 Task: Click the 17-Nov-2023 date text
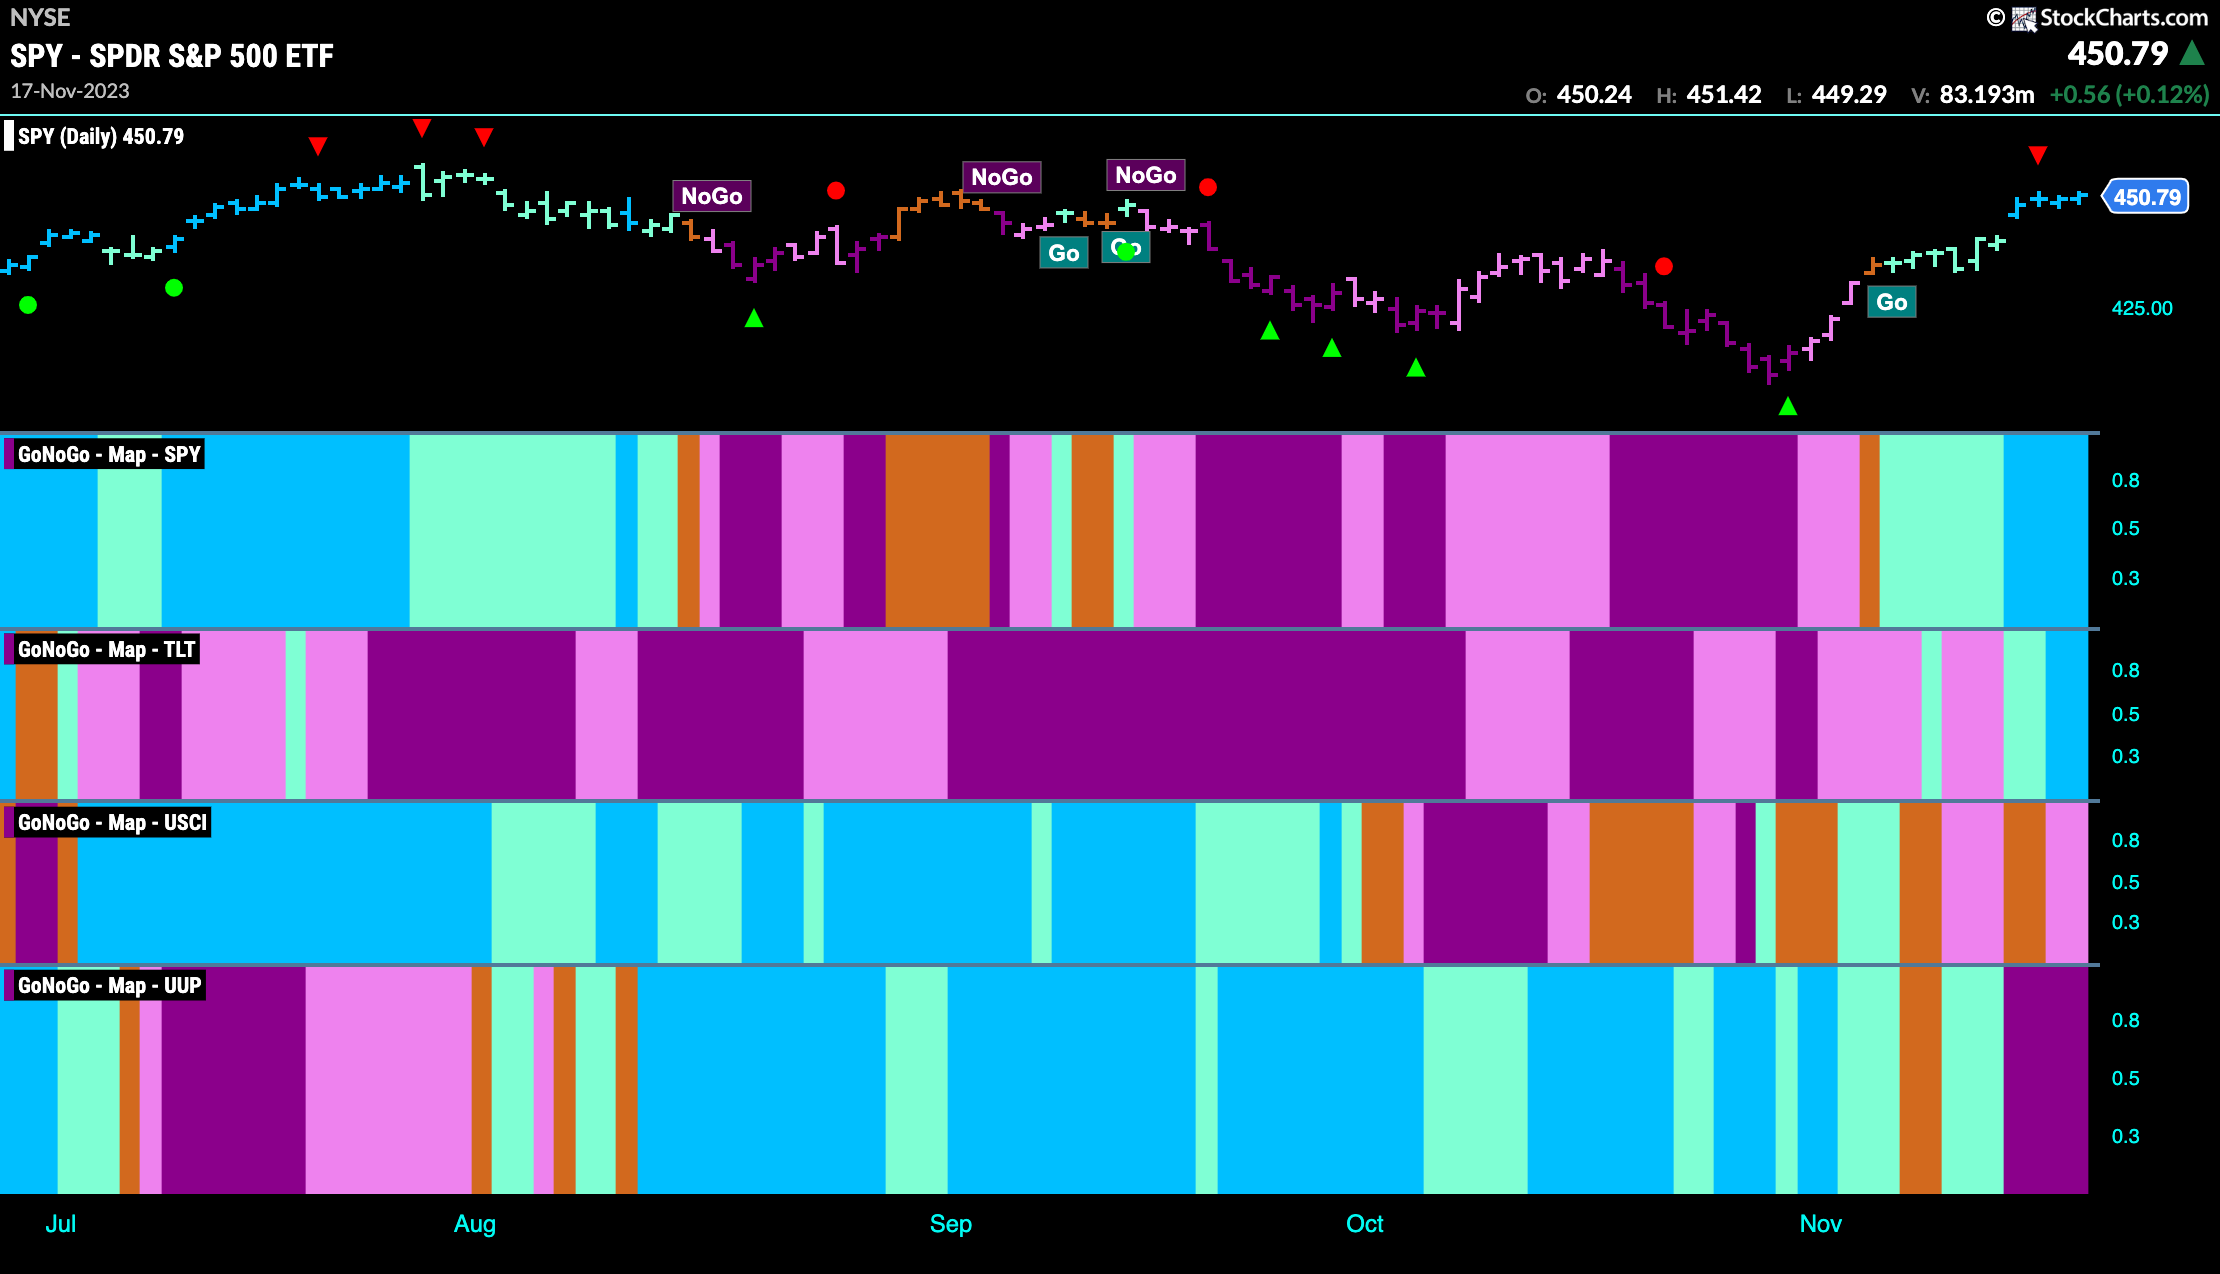point(70,91)
